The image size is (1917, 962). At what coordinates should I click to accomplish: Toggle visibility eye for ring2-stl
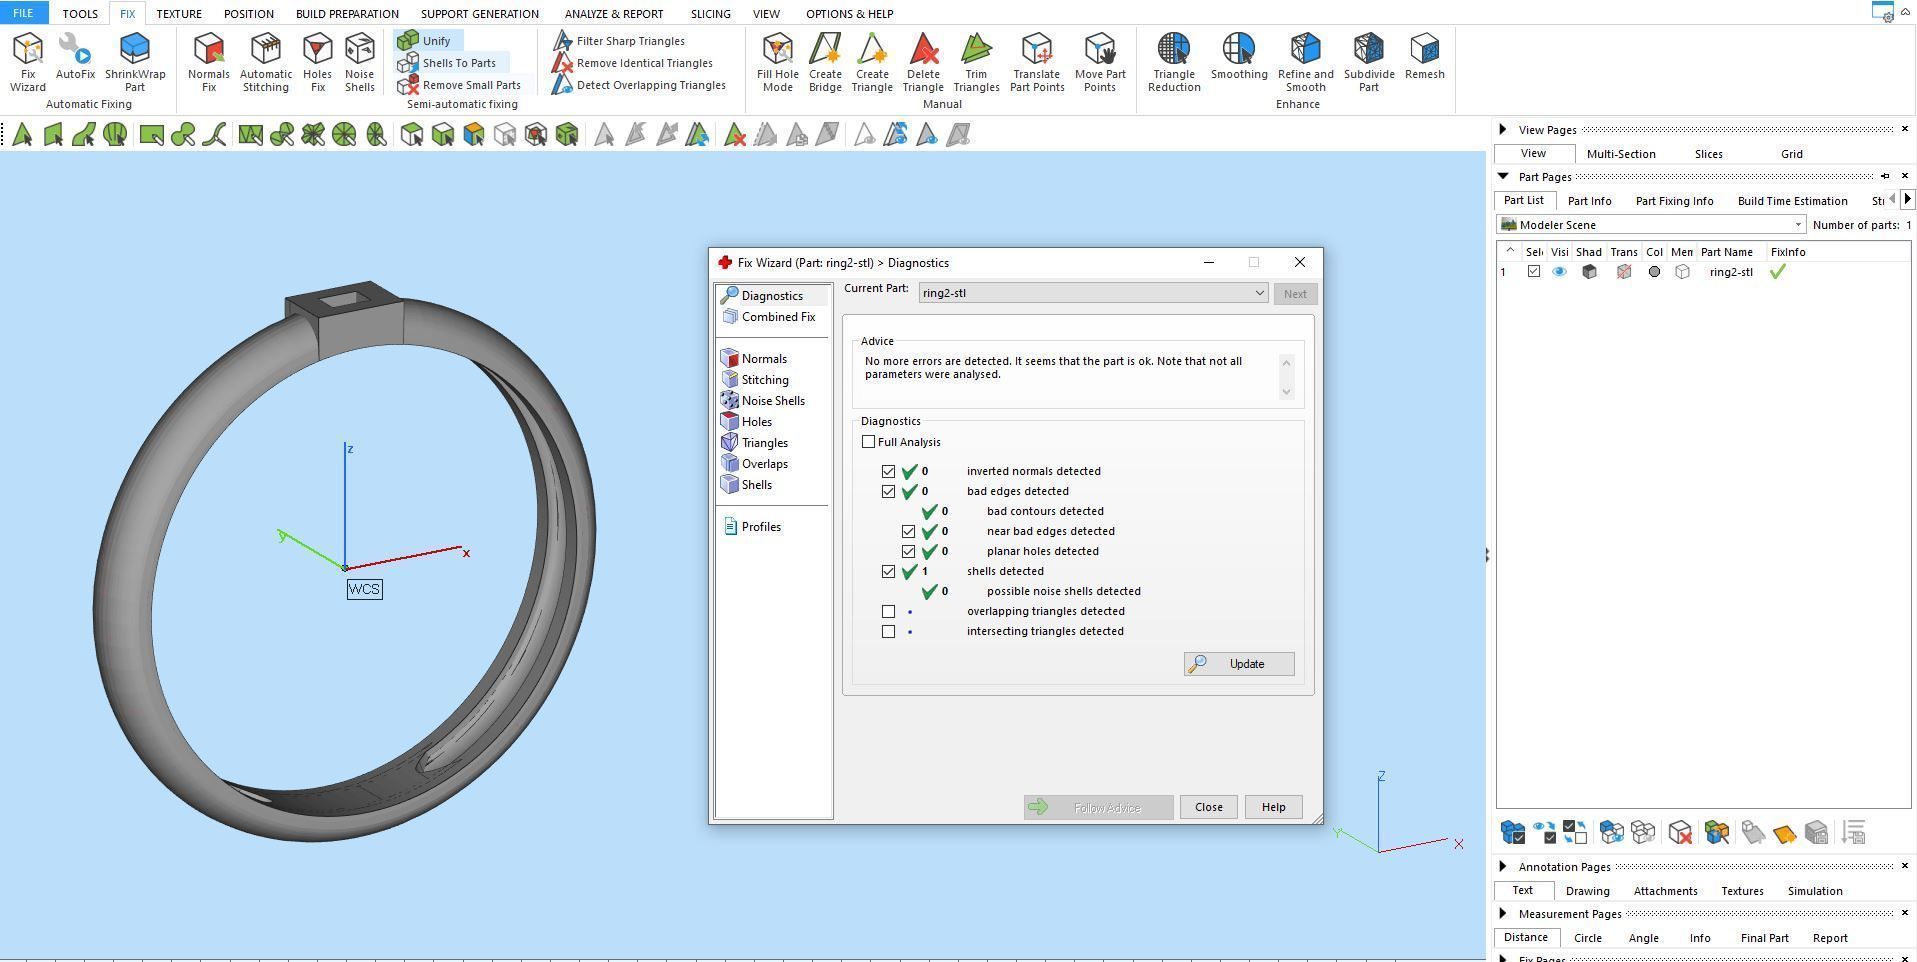1559,272
